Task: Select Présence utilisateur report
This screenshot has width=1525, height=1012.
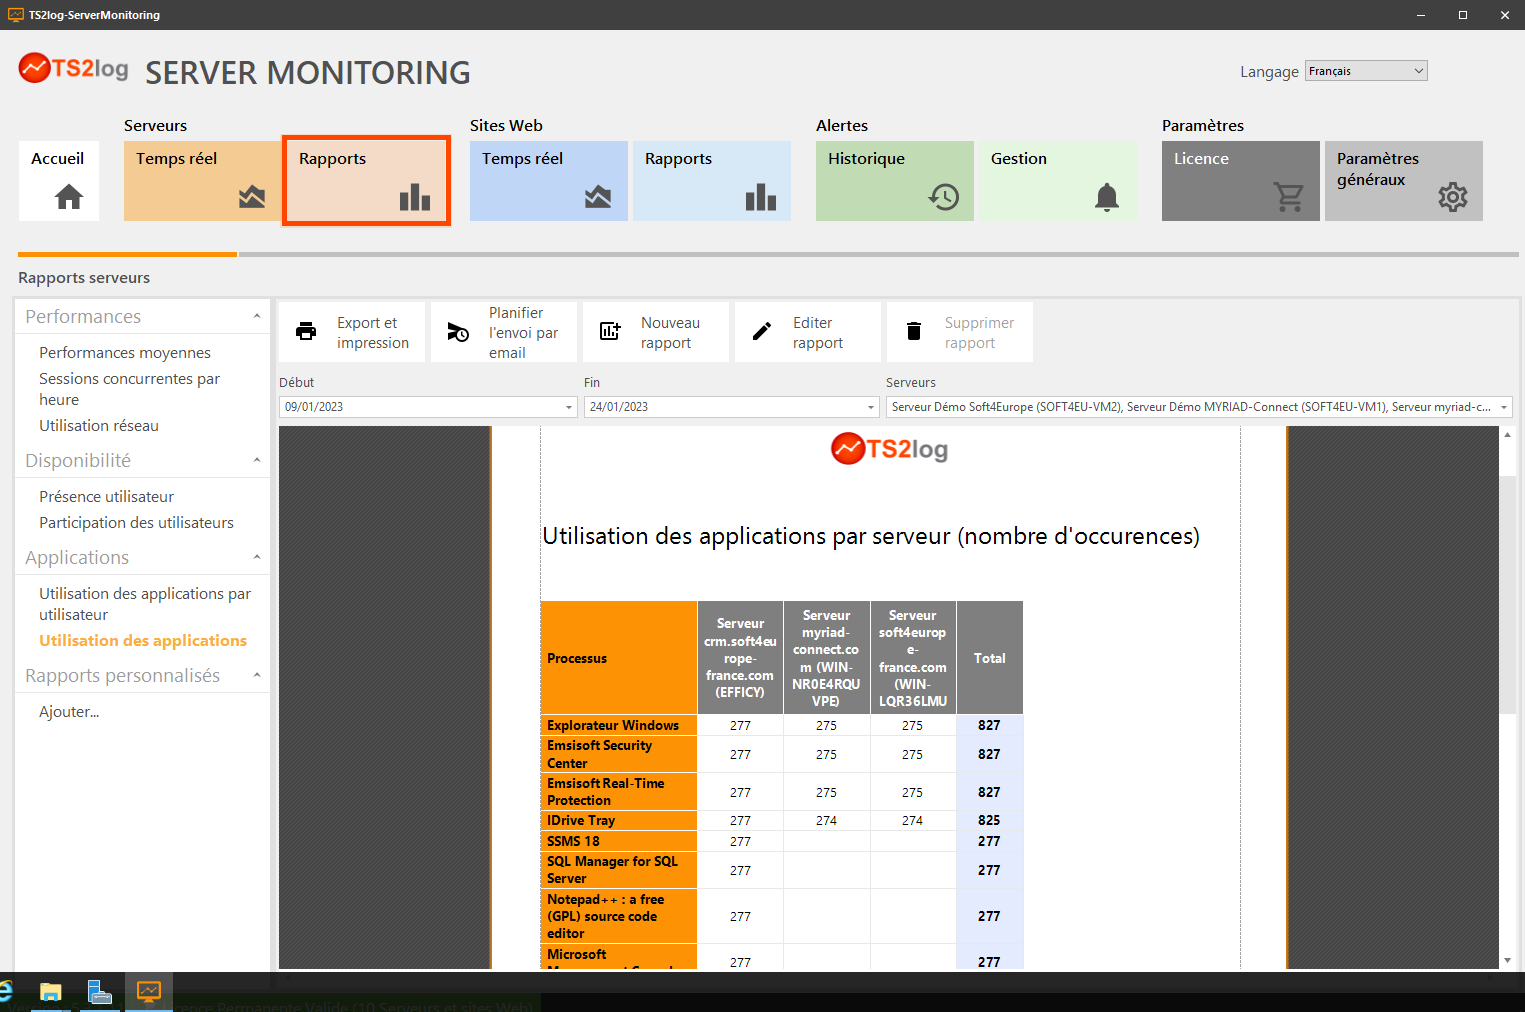Action: [106, 497]
